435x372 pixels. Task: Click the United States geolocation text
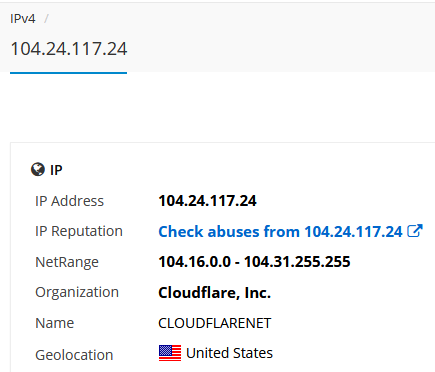[x=229, y=353]
